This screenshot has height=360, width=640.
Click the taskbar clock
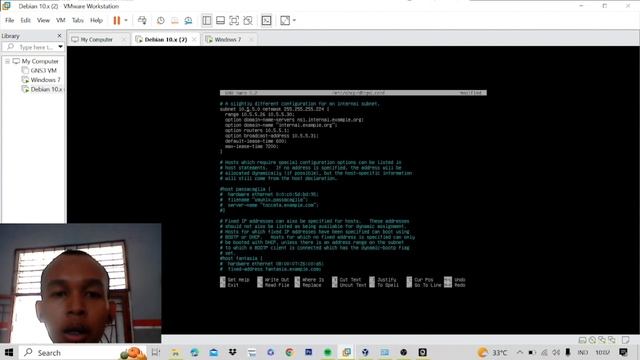tap(602, 352)
